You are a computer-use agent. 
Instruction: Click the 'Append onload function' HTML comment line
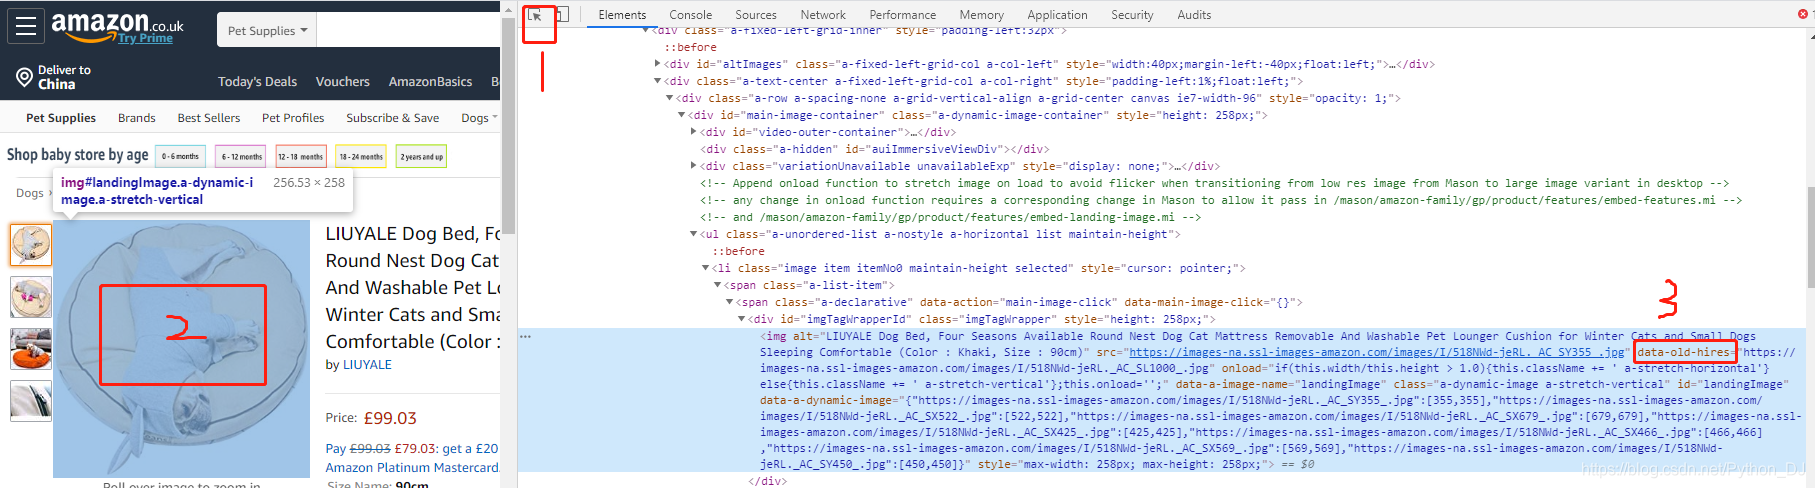click(1214, 183)
